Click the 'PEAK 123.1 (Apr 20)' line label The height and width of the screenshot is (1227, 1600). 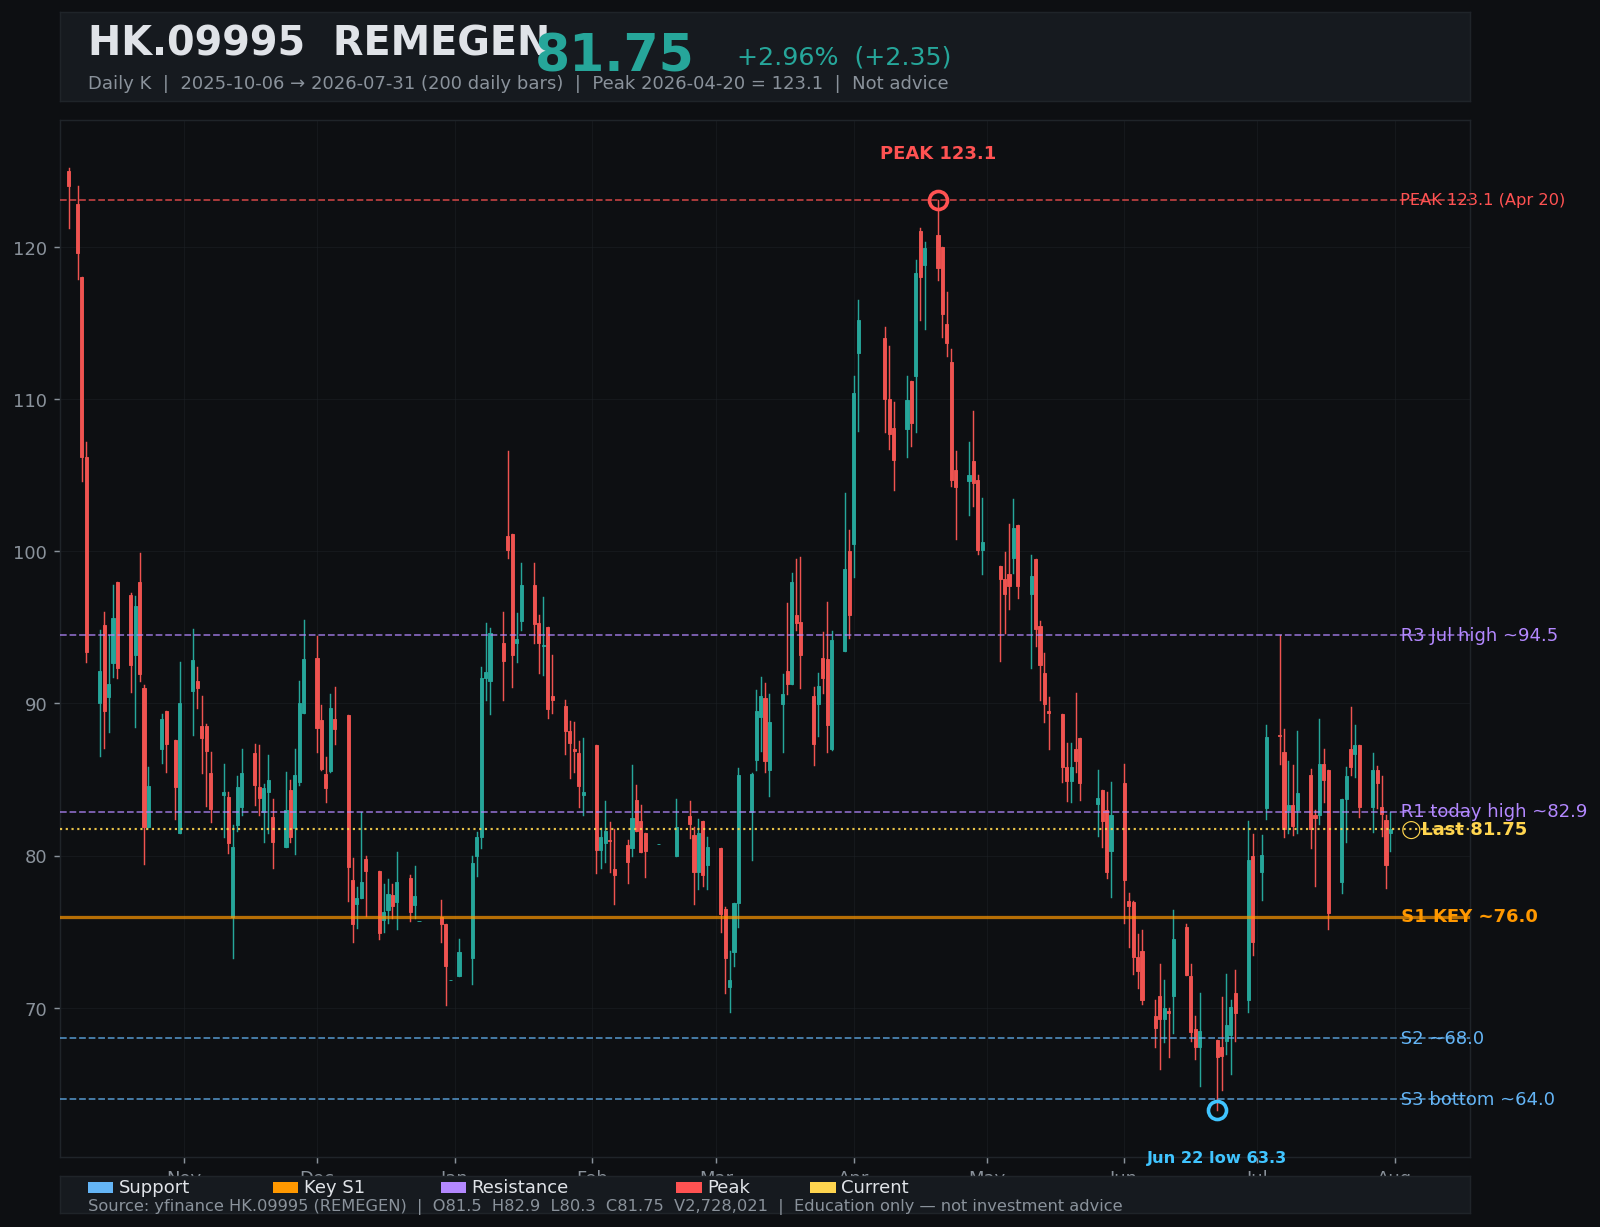click(x=1482, y=200)
